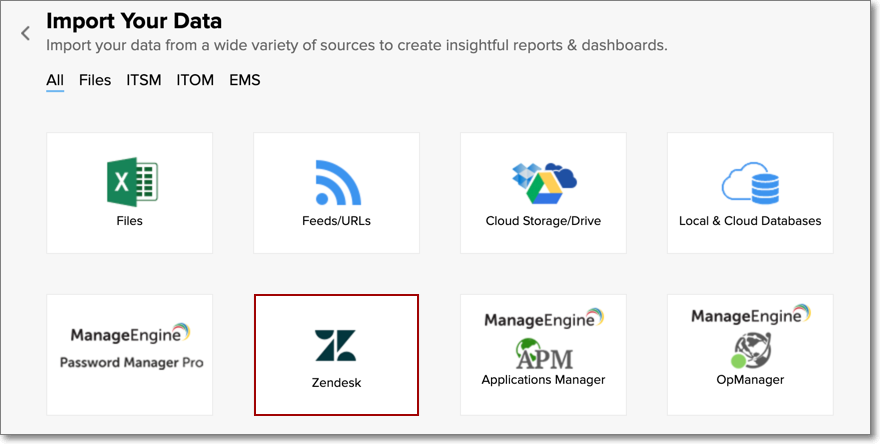The width and height of the screenshot is (880, 444).
Task: Pick the Local & Cloud Databases icon
Action: (x=751, y=183)
